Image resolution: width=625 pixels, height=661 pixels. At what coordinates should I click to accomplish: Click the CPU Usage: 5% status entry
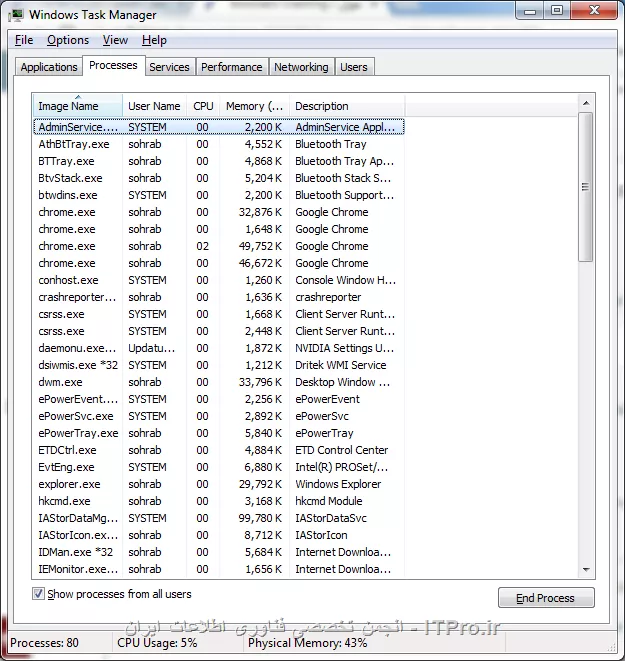(157, 643)
